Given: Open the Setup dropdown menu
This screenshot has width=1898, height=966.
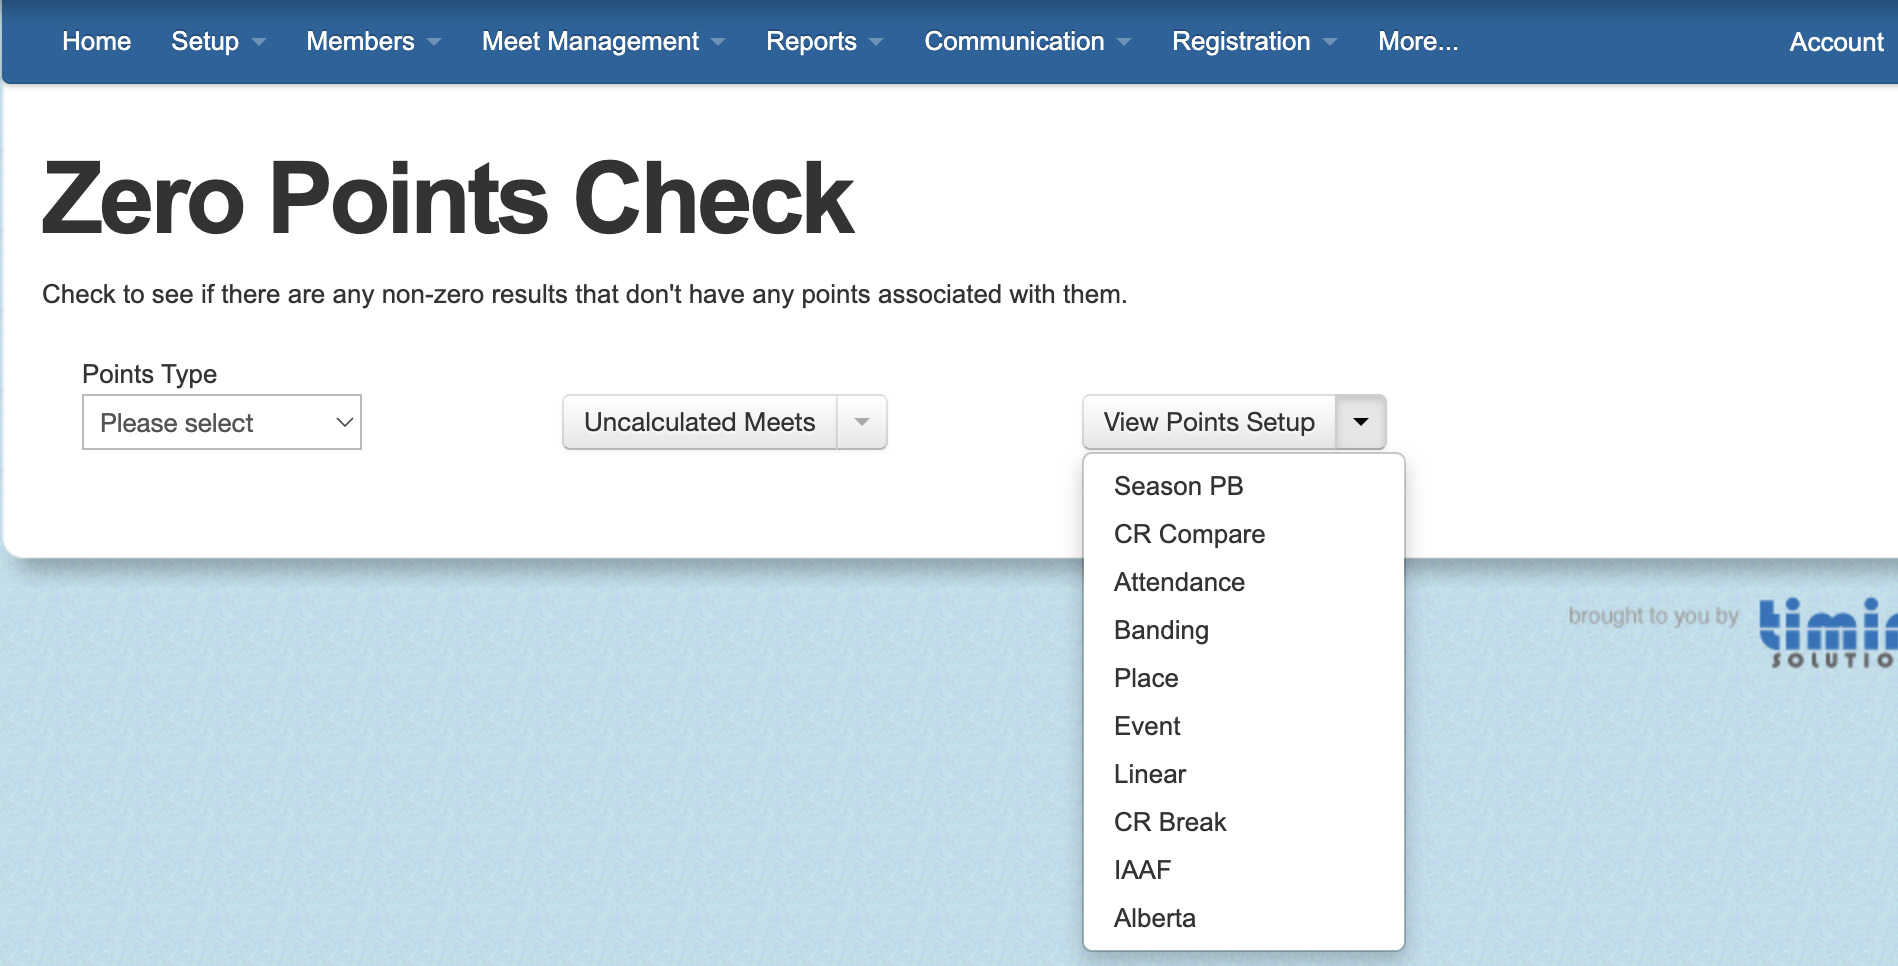Looking at the screenshot, I should click(218, 41).
